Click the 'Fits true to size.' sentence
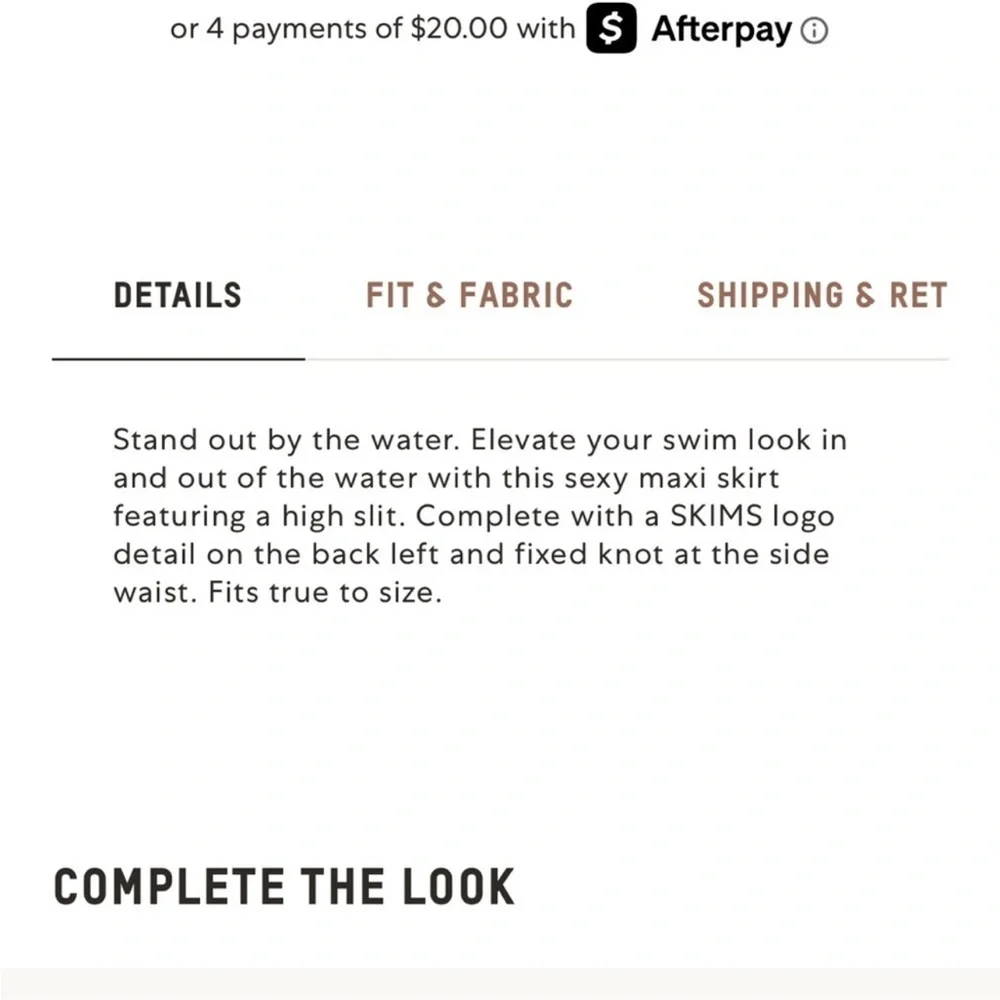The width and height of the screenshot is (1000, 1000). (325, 592)
